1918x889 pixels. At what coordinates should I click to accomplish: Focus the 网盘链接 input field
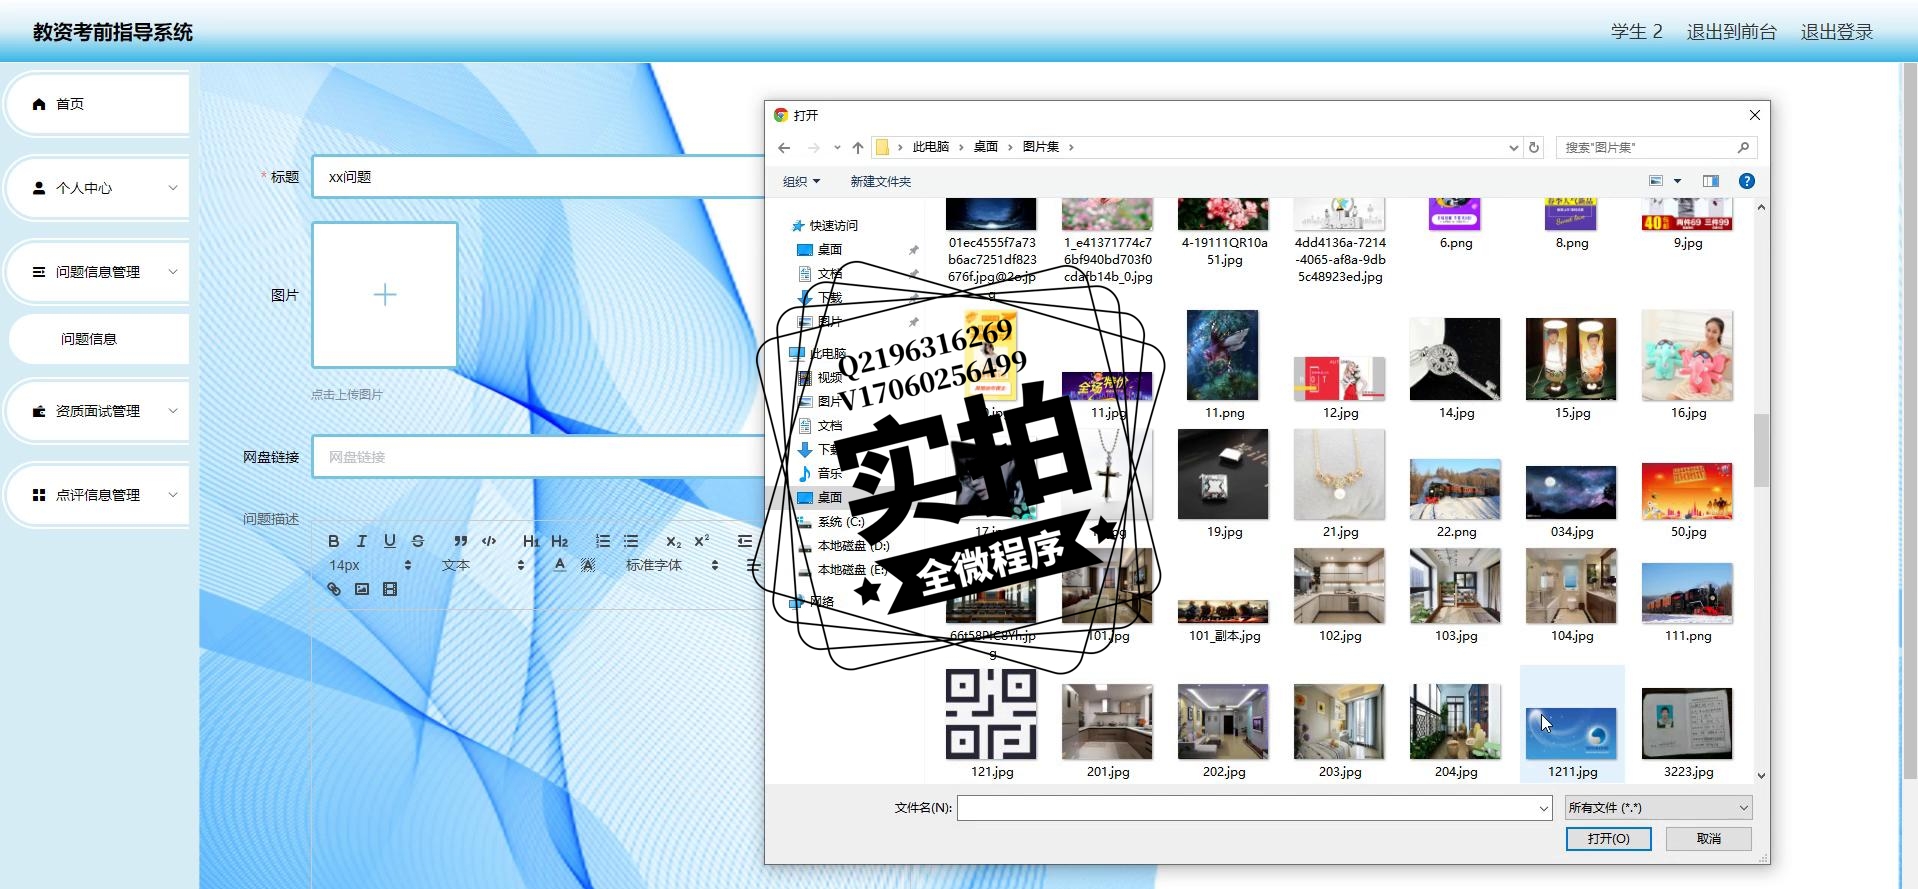point(540,457)
